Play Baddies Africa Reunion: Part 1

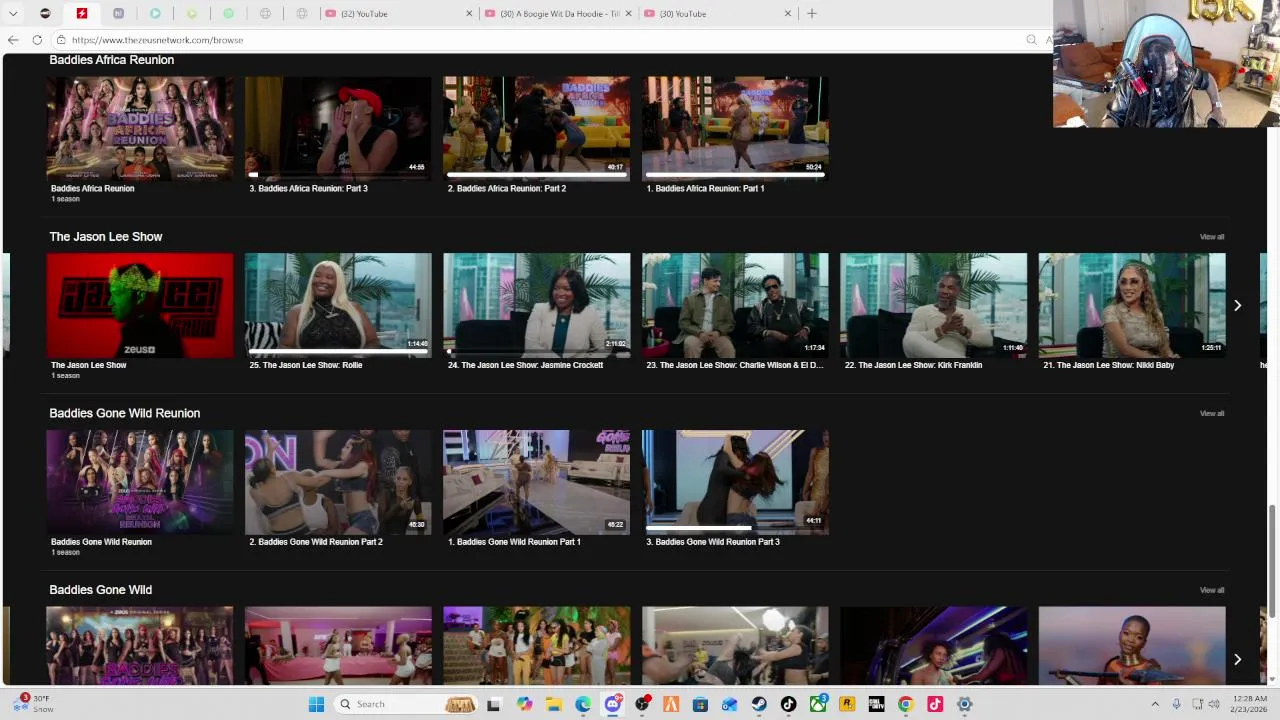(x=735, y=129)
